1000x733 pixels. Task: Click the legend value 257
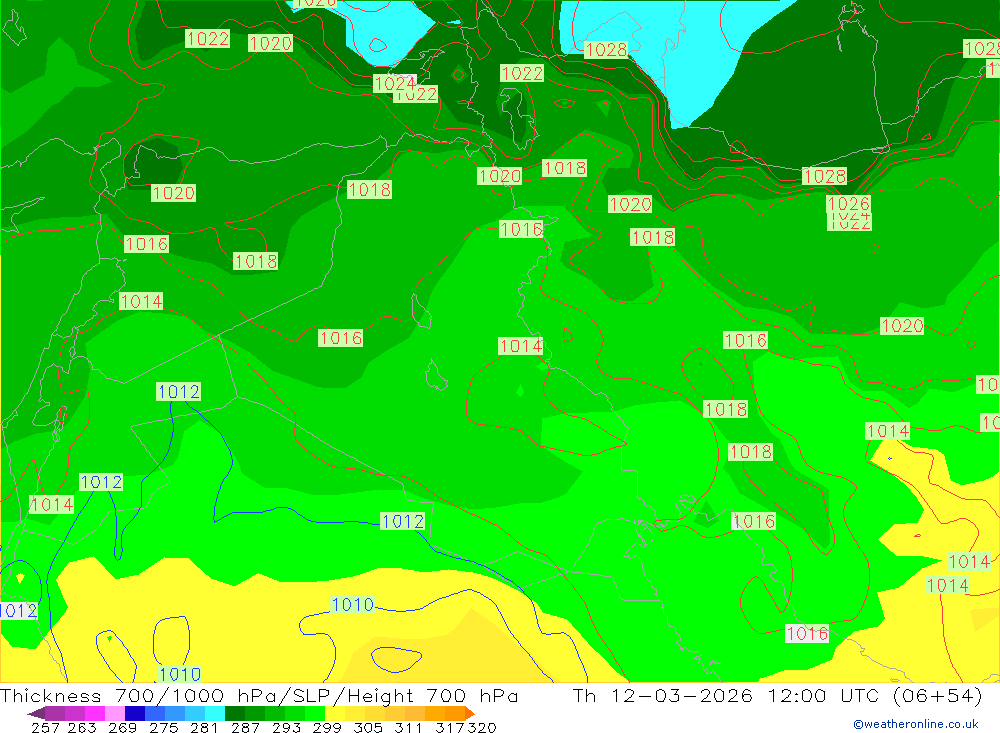45,727
